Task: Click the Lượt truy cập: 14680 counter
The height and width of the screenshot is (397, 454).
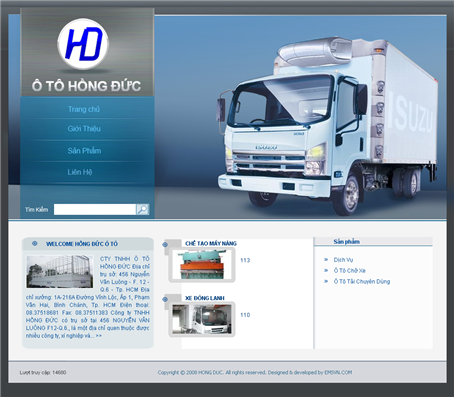Action: 43,372
